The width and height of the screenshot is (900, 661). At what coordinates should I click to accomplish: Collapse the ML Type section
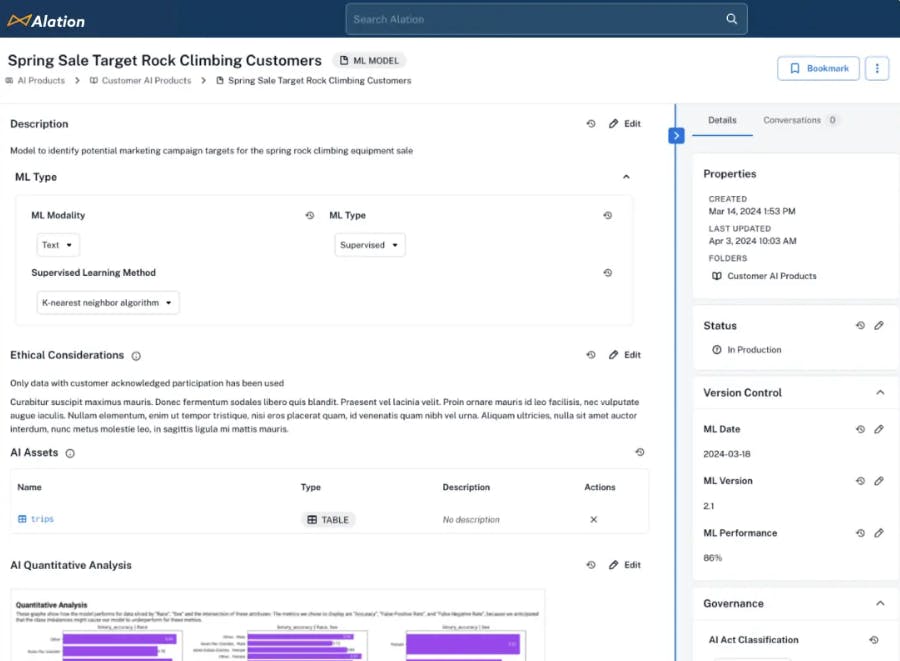(626, 177)
